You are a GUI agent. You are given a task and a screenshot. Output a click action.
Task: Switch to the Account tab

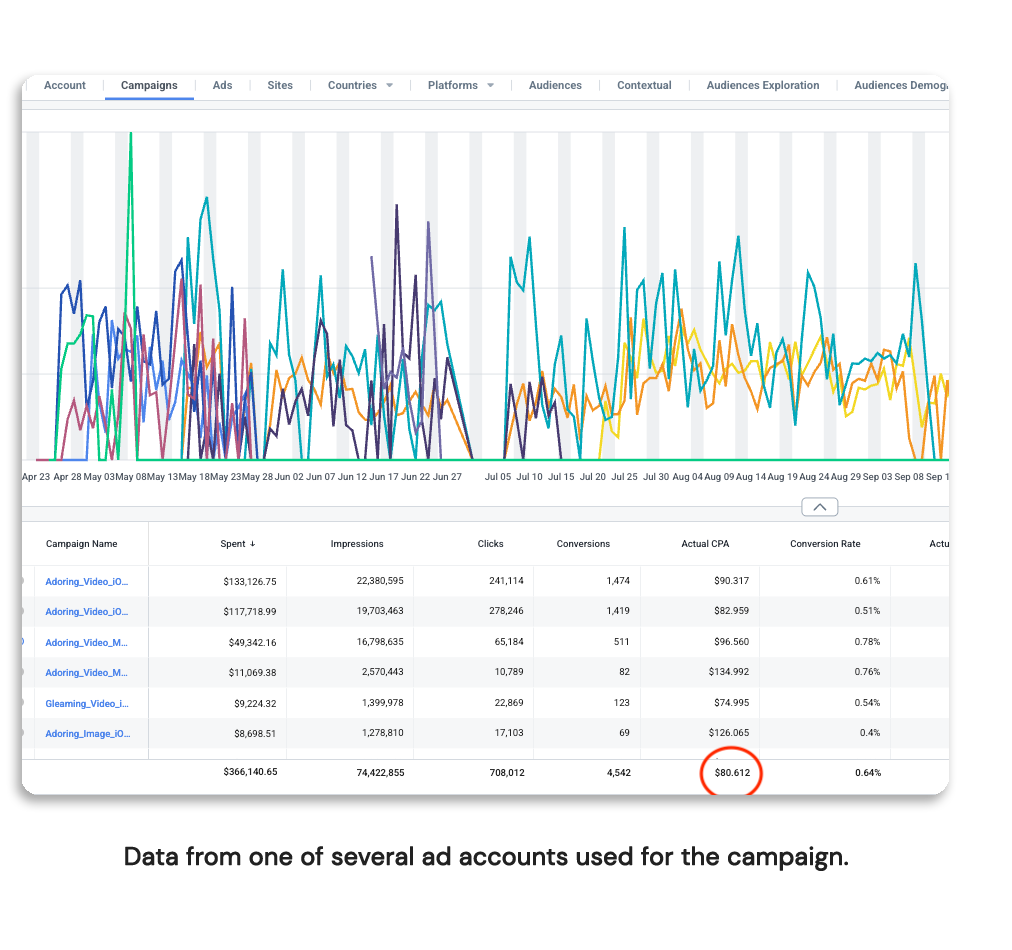point(65,86)
